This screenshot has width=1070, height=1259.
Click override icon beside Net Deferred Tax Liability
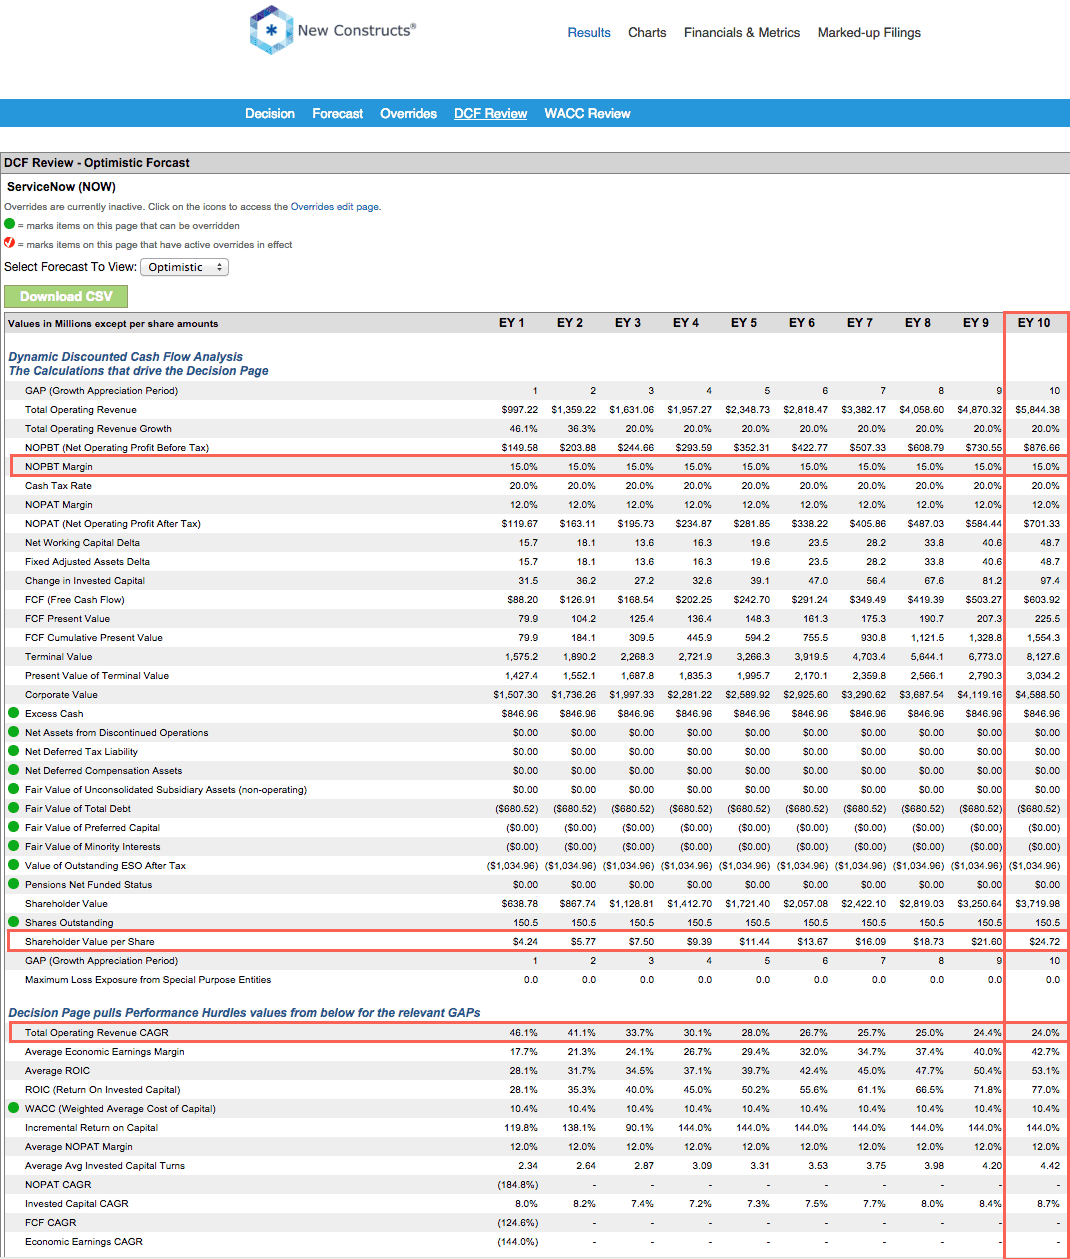click(14, 751)
